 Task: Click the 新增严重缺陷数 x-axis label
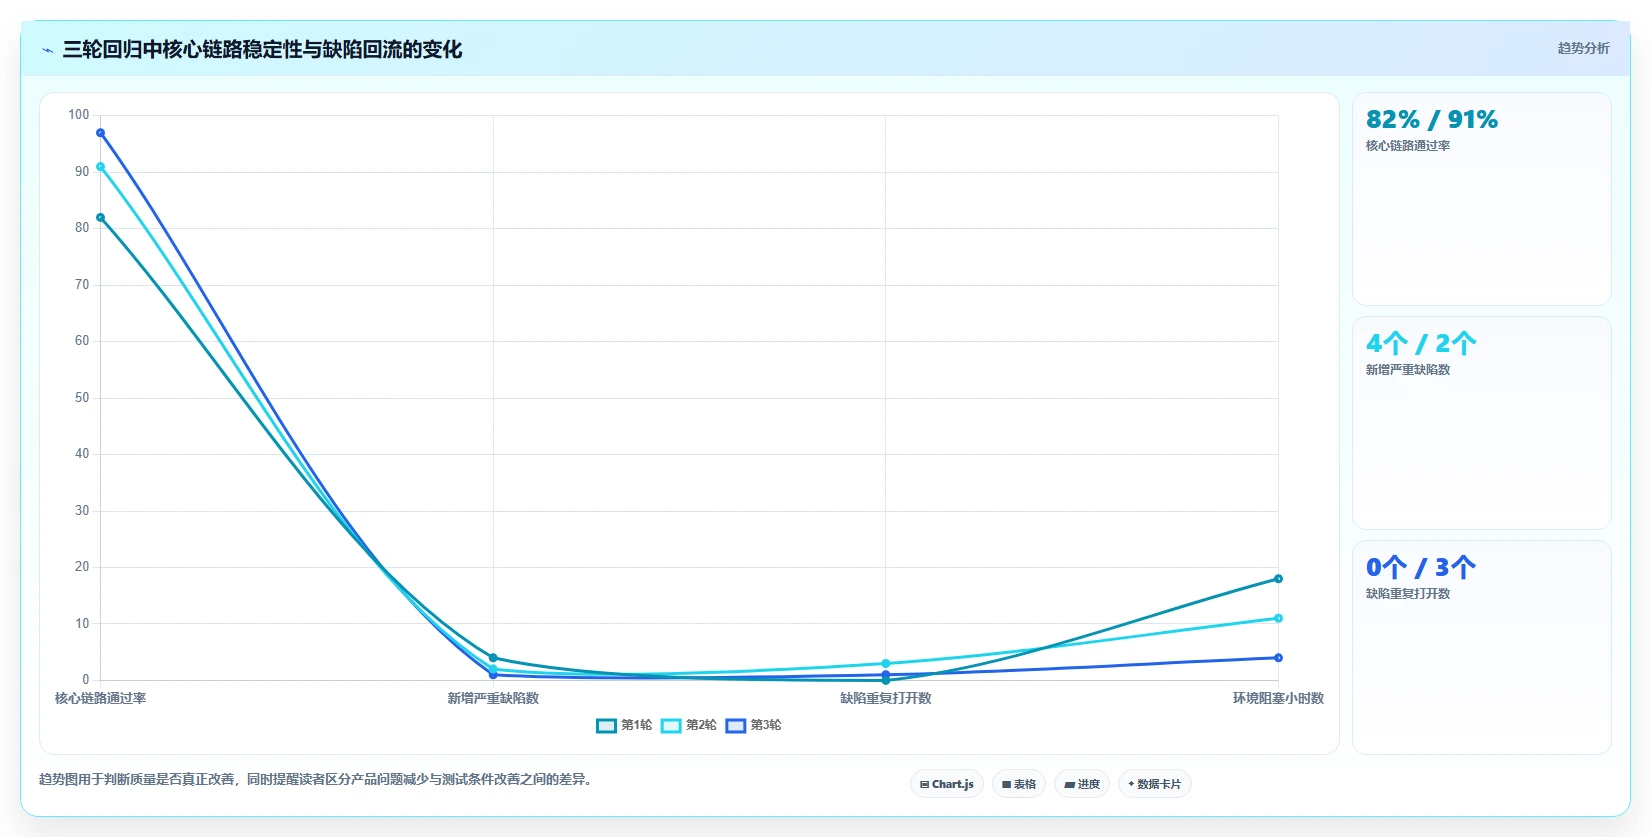coord(493,698)
